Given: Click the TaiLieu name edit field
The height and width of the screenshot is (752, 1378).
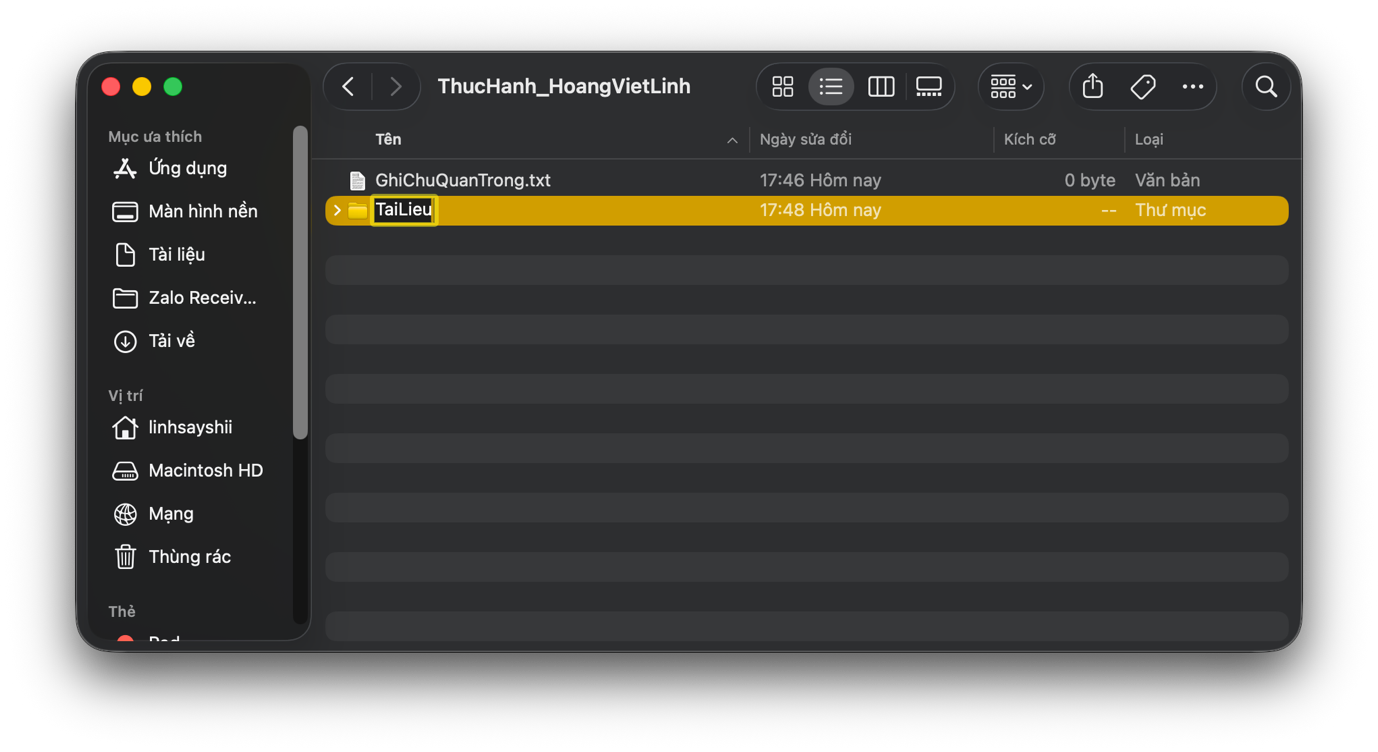Looking at the screenshot, I should pos(403,210).
